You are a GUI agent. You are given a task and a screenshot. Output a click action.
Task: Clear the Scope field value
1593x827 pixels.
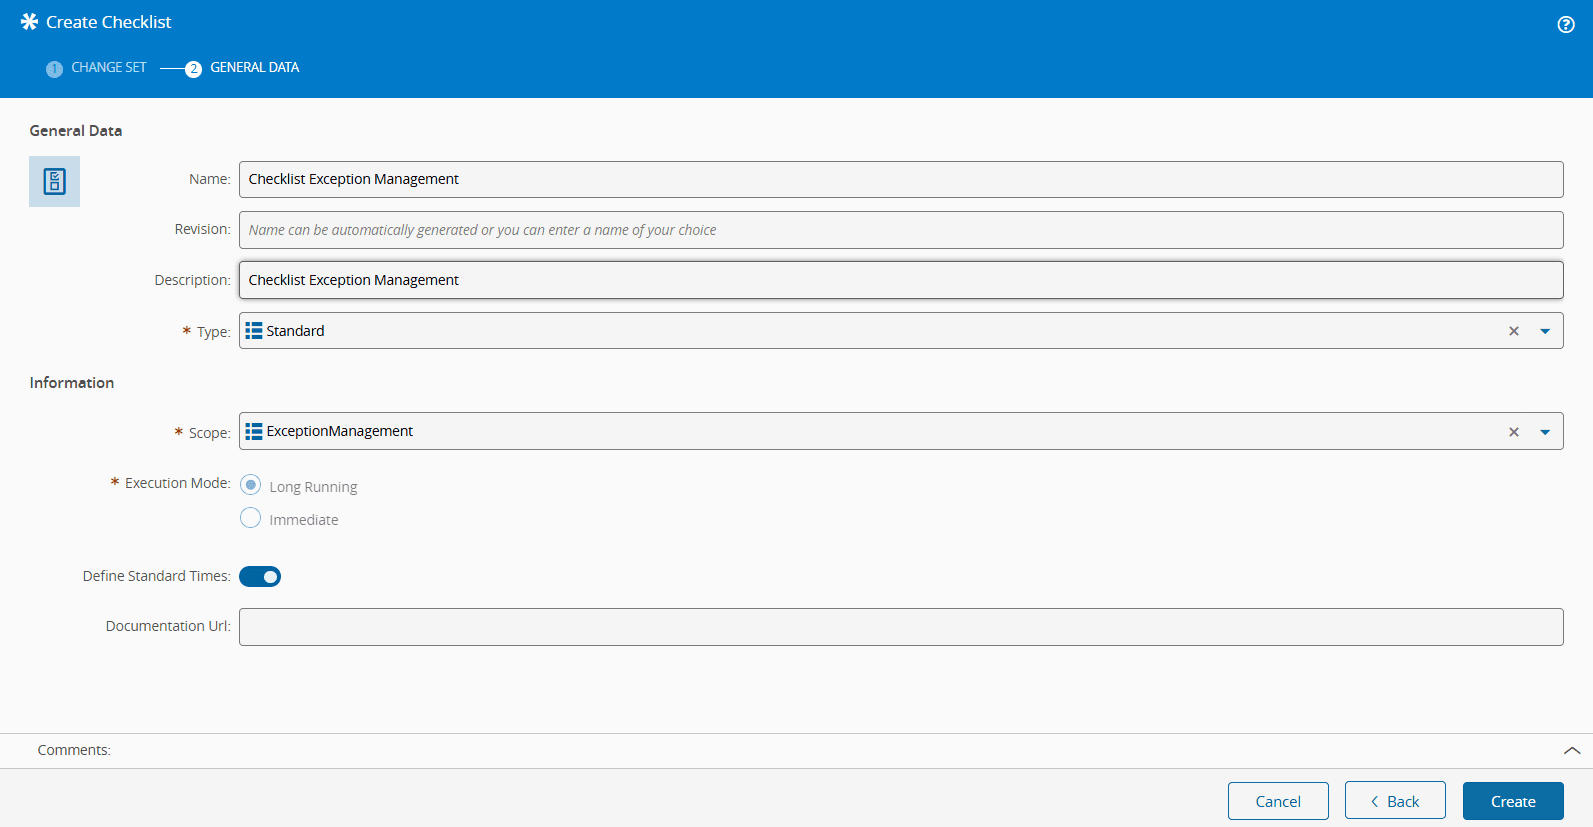1514,432
